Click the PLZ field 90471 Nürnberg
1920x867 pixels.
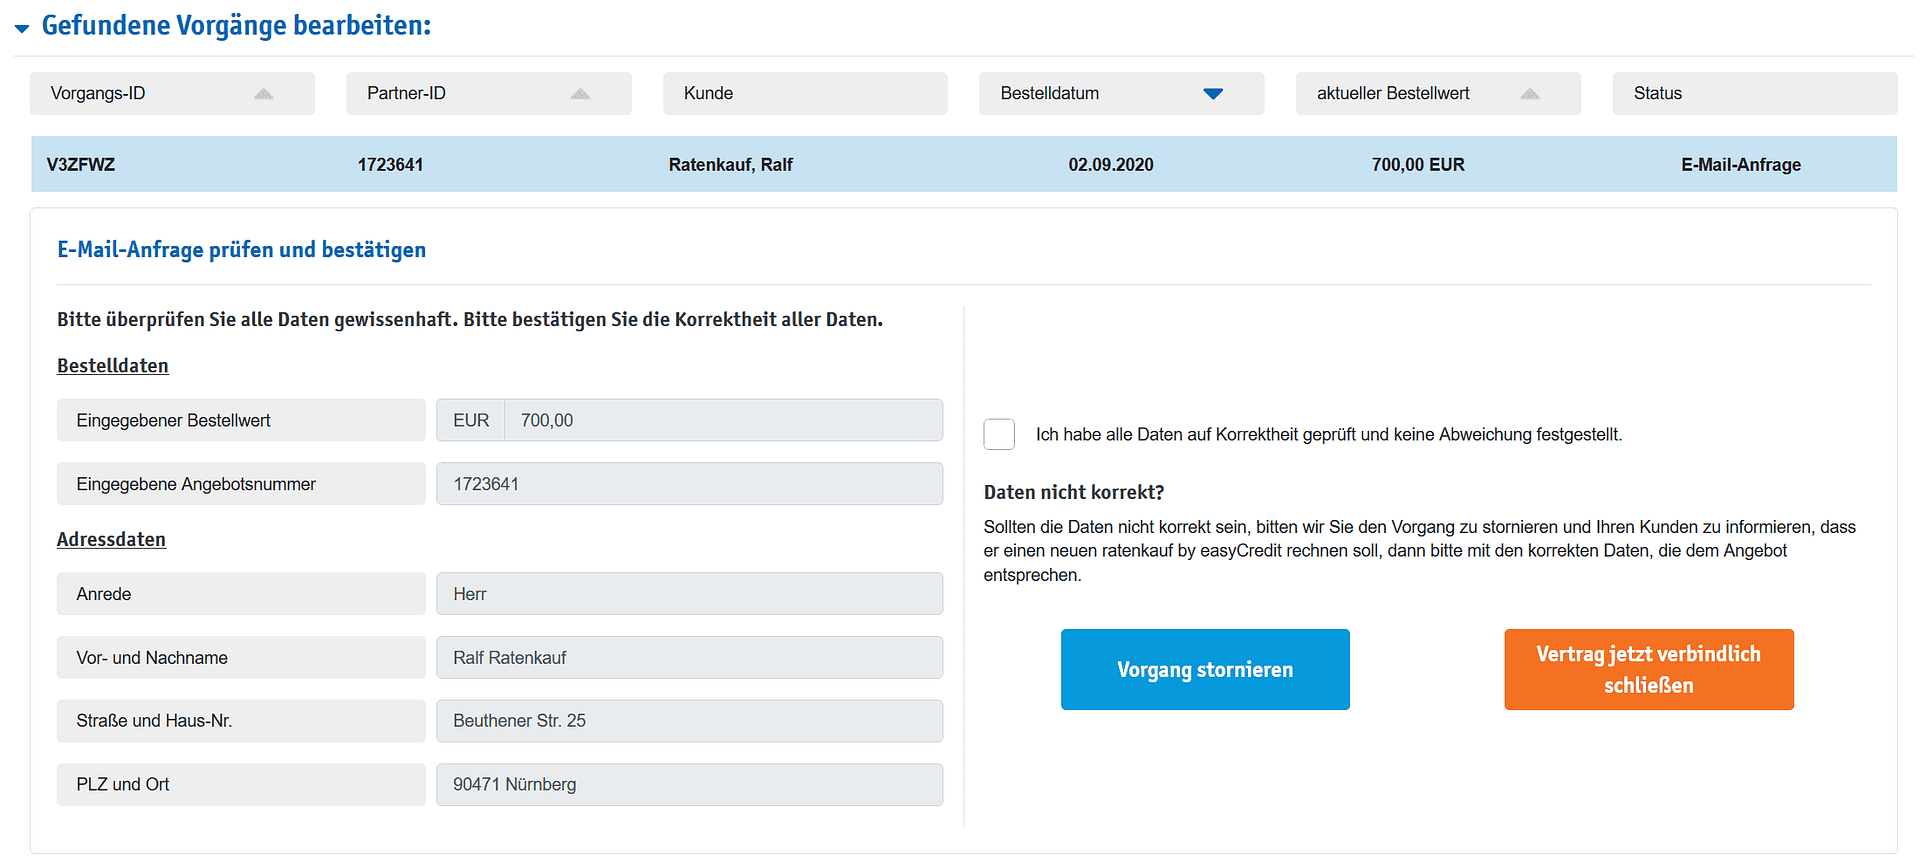689,785
